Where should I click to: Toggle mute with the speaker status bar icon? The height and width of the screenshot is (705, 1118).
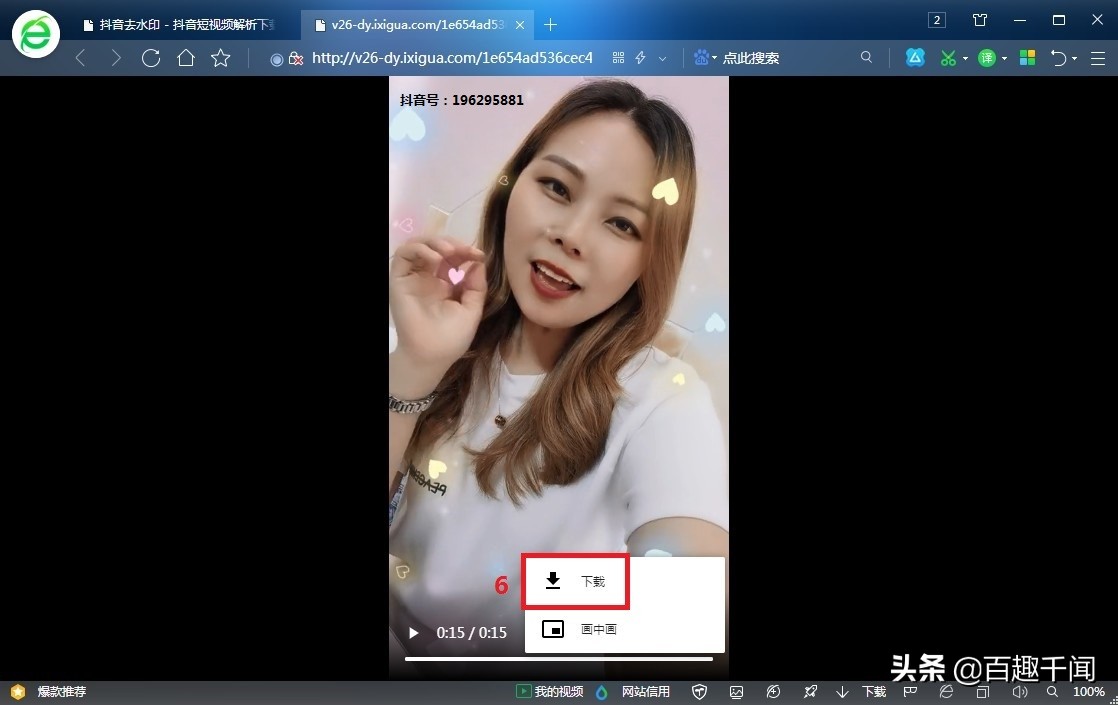[1019, 691]
